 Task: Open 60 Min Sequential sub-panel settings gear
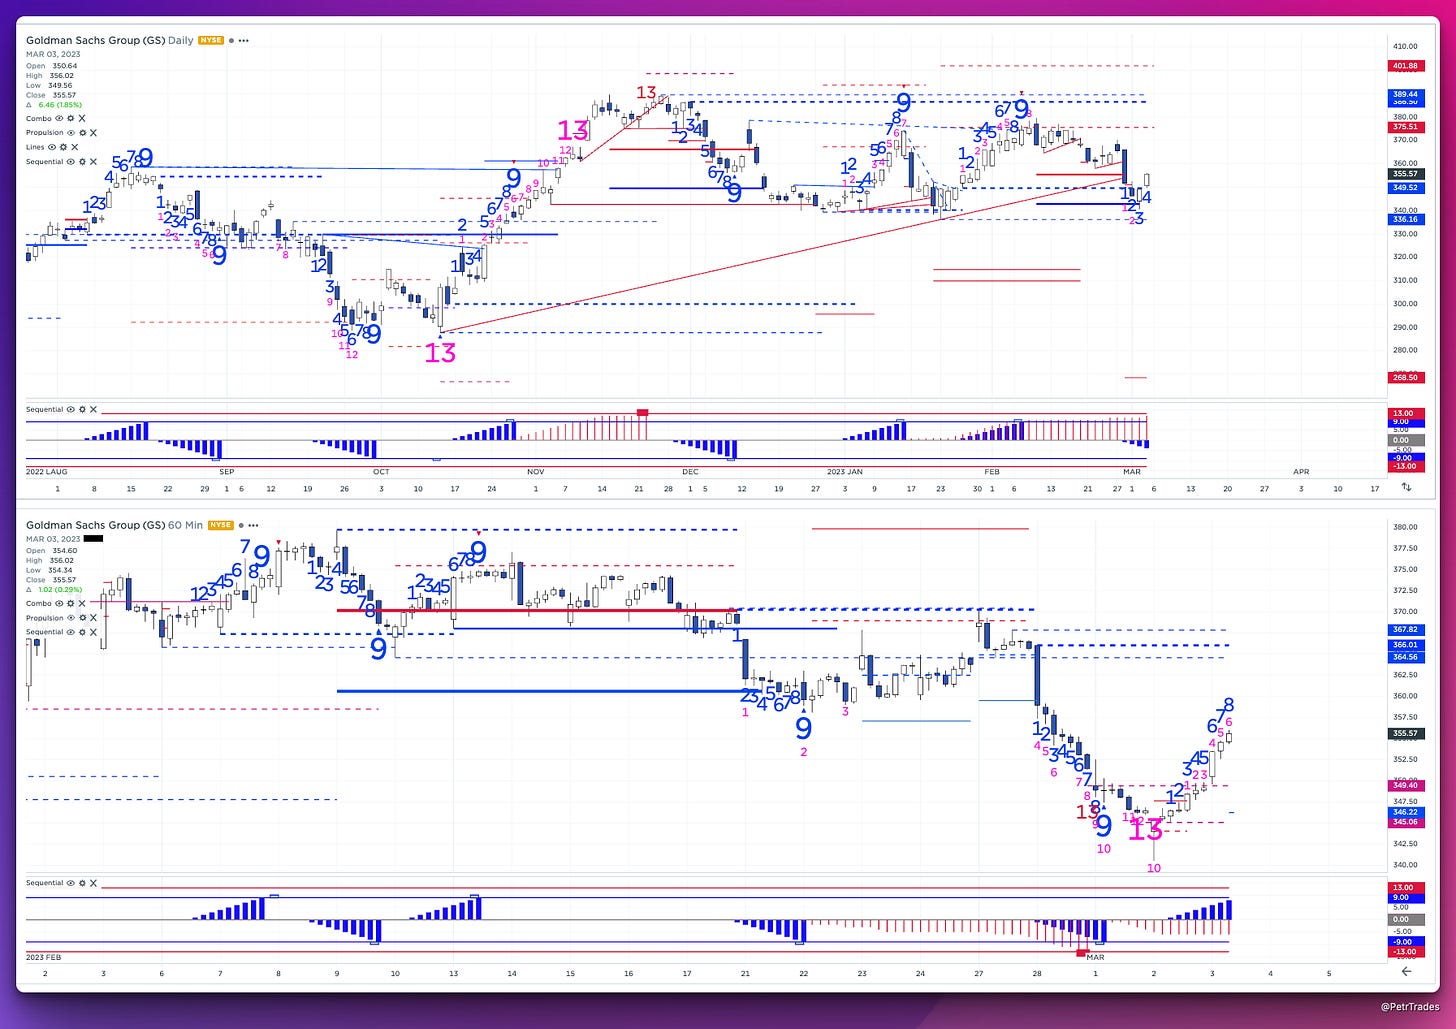coord(82,883)
